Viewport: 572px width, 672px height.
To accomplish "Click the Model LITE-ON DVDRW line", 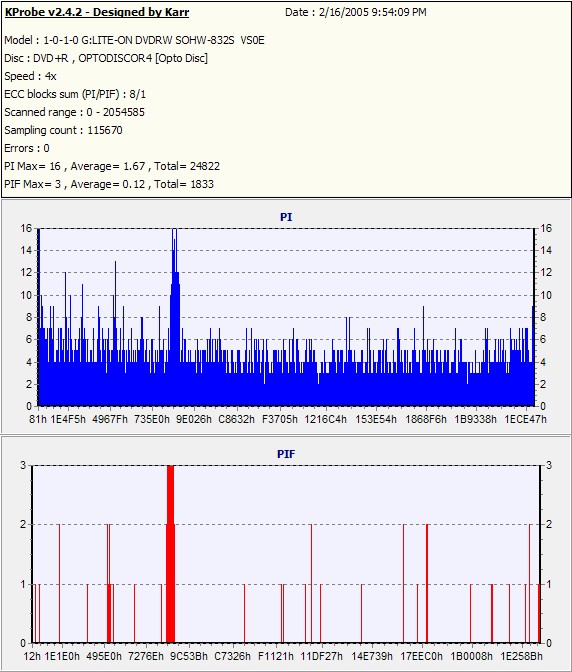I will pyautogui.click(x=135, y=40).
